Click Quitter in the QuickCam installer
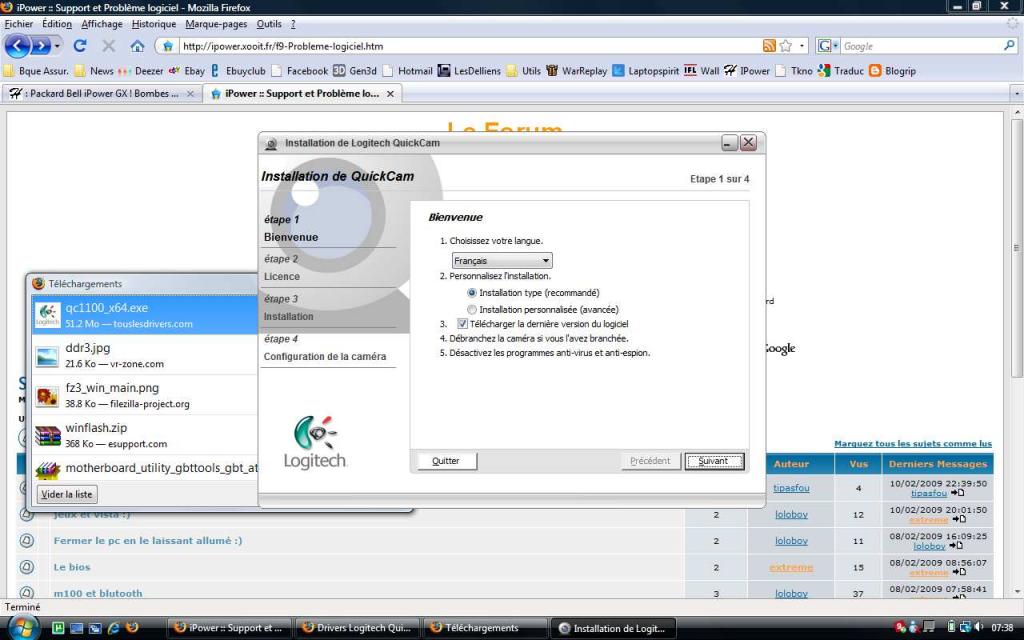 pyautogui.click(x=447, y=461)
